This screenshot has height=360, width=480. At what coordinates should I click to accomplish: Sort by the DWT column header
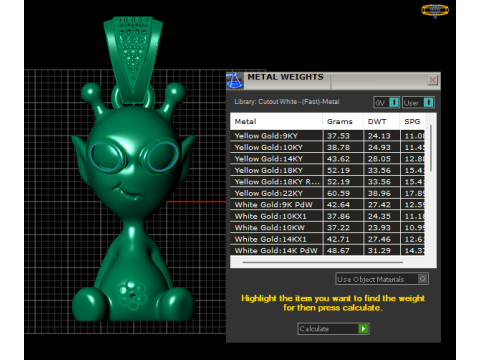click(x=381, y=121)
